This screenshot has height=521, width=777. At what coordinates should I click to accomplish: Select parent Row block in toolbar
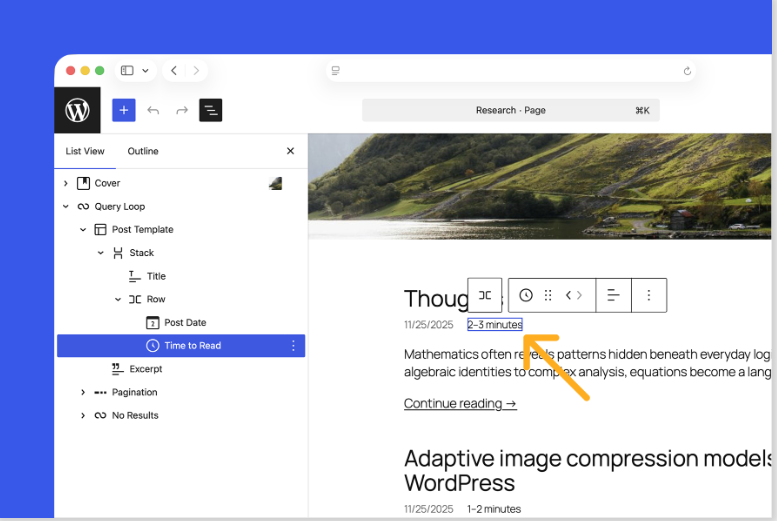pos(485,295)
